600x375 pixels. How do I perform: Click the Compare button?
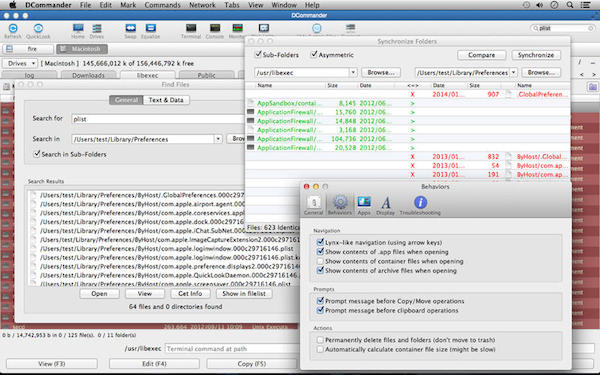click(481, 55)
